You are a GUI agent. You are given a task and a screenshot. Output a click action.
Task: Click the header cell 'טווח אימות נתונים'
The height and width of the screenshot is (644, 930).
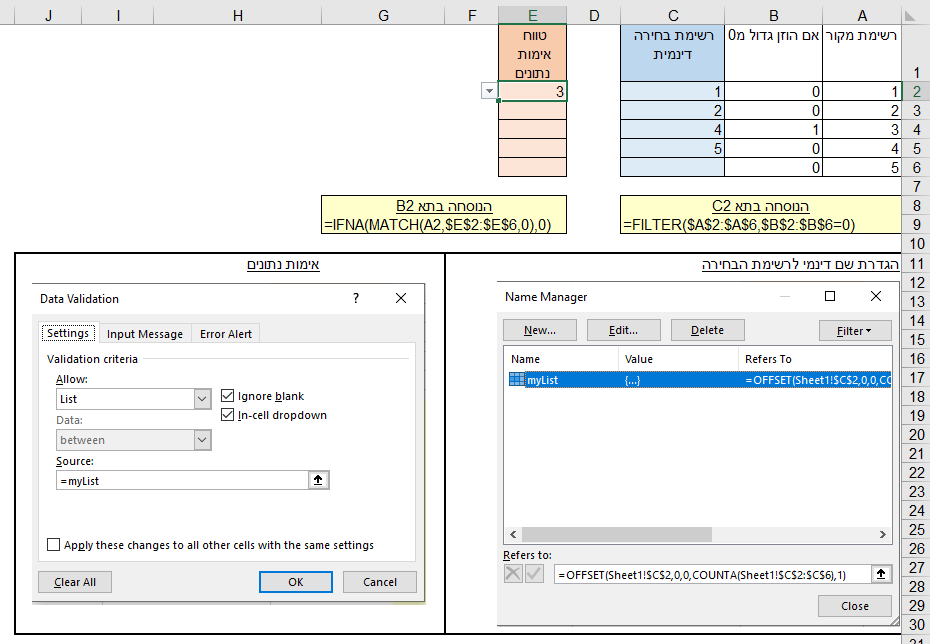point(533,53)
